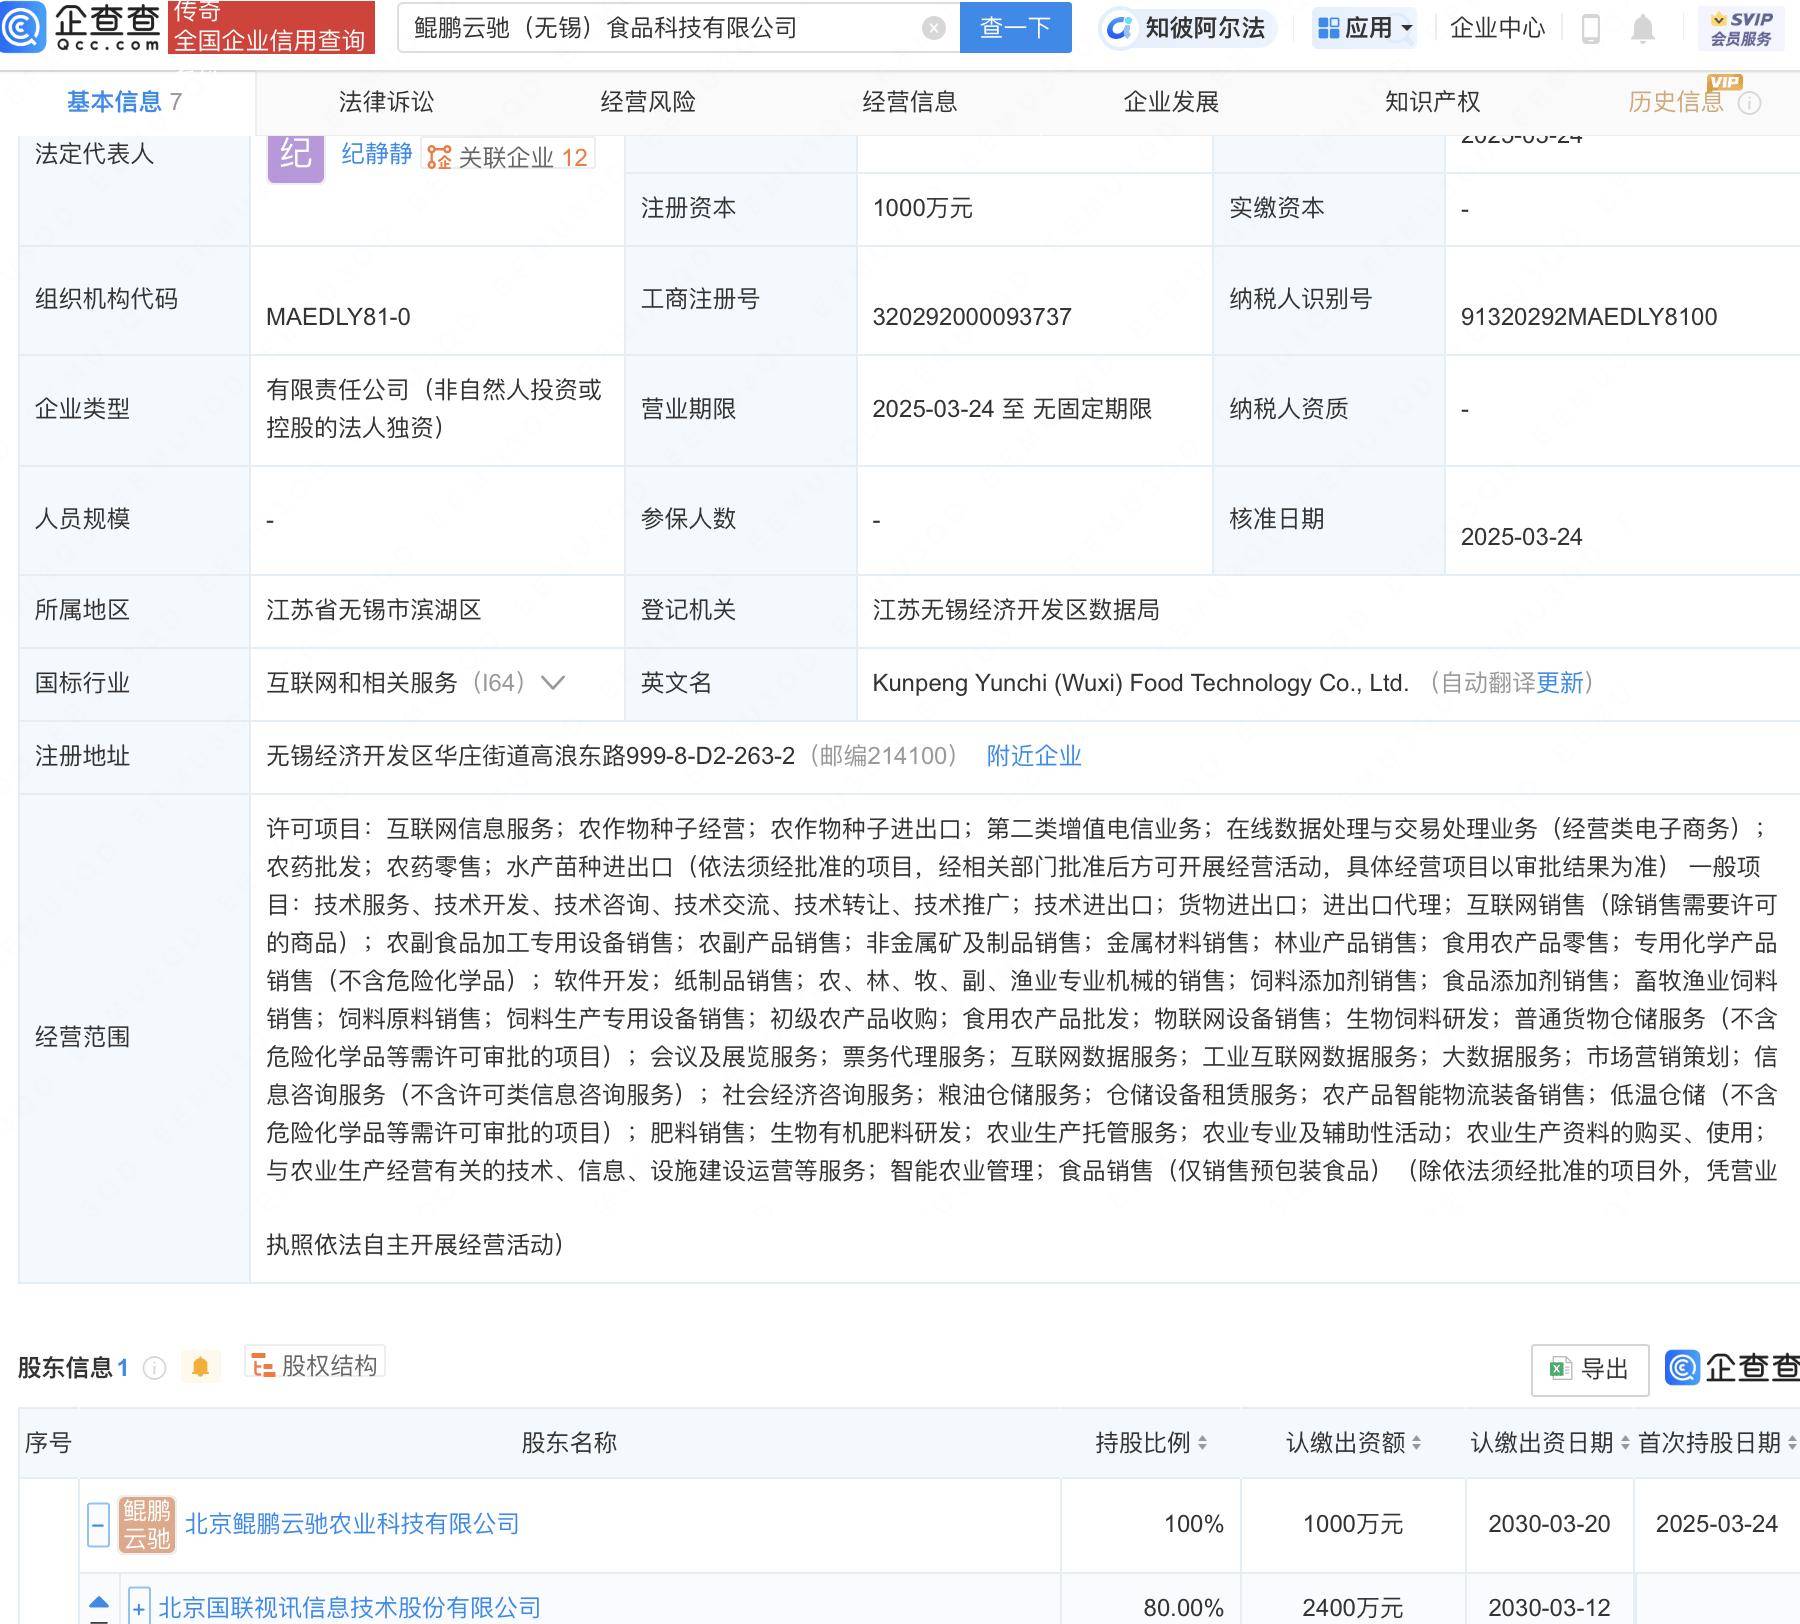This screenshot has width=1800, height=1624.
Task: Switch to 企业发展 tab
Action: coord(1171,102)
